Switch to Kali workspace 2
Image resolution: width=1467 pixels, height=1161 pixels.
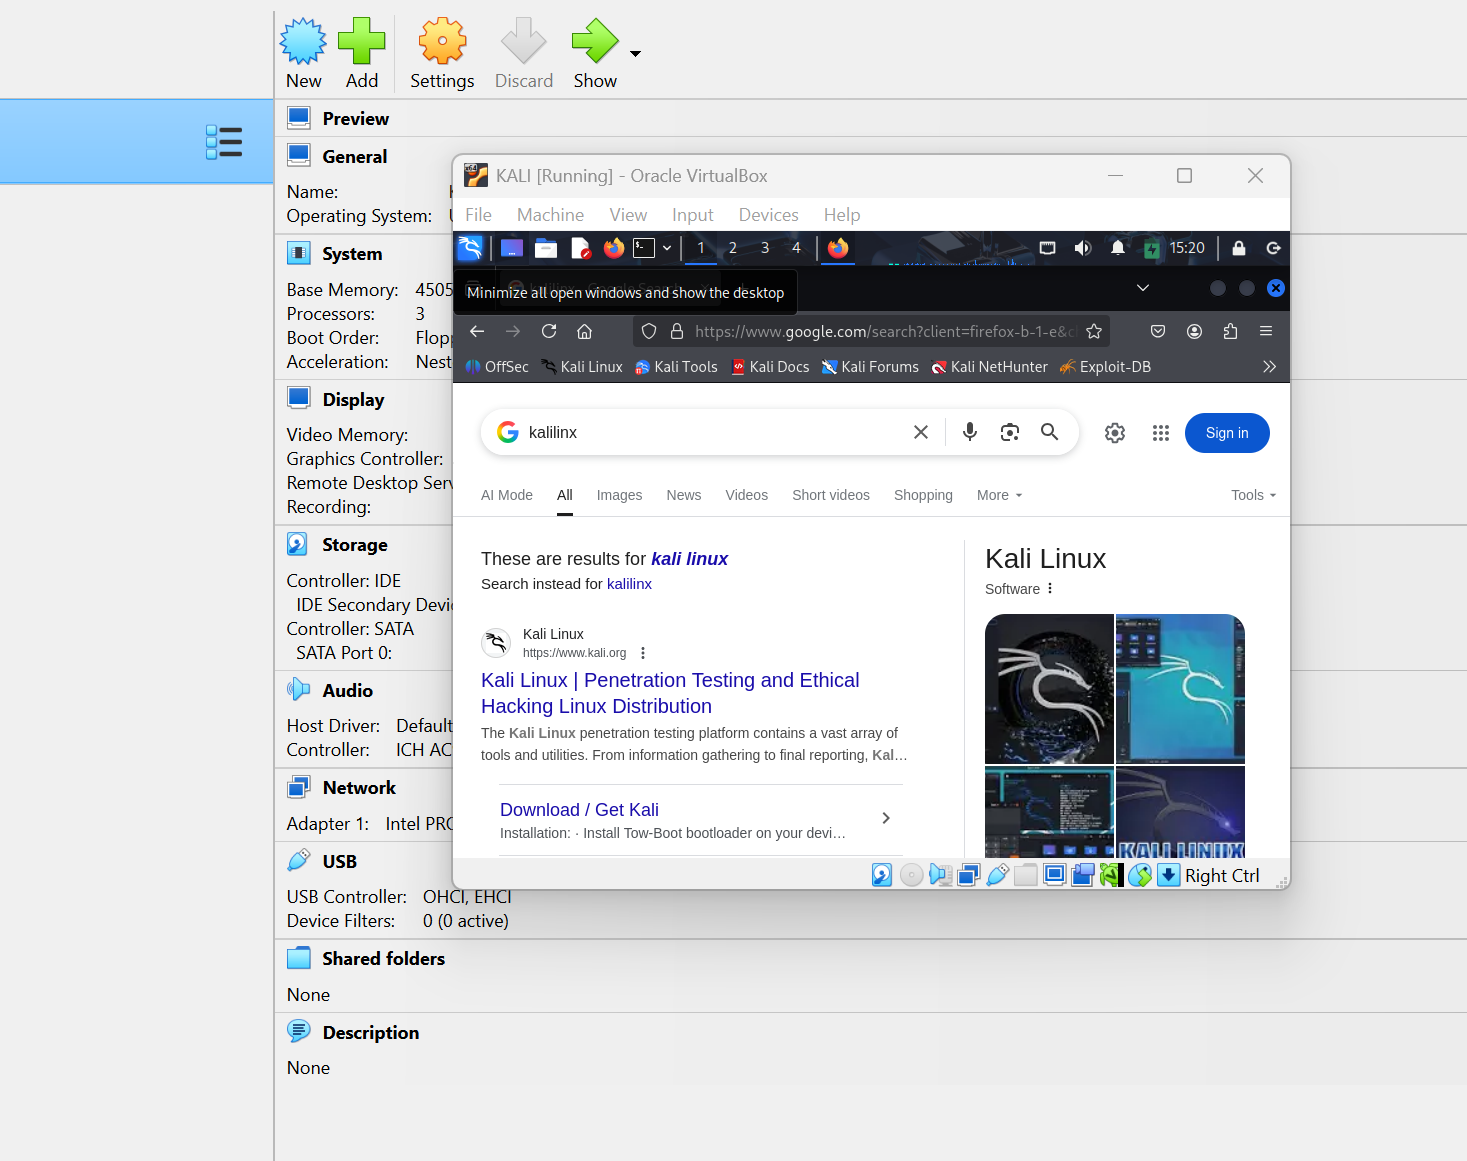(x=733, y=248)
